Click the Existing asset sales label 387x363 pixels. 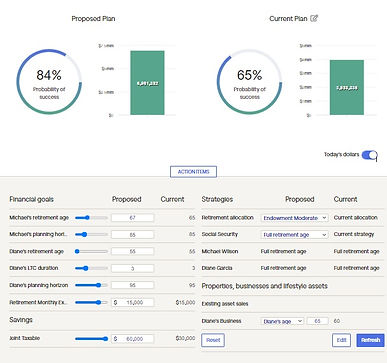coord(225,304)
